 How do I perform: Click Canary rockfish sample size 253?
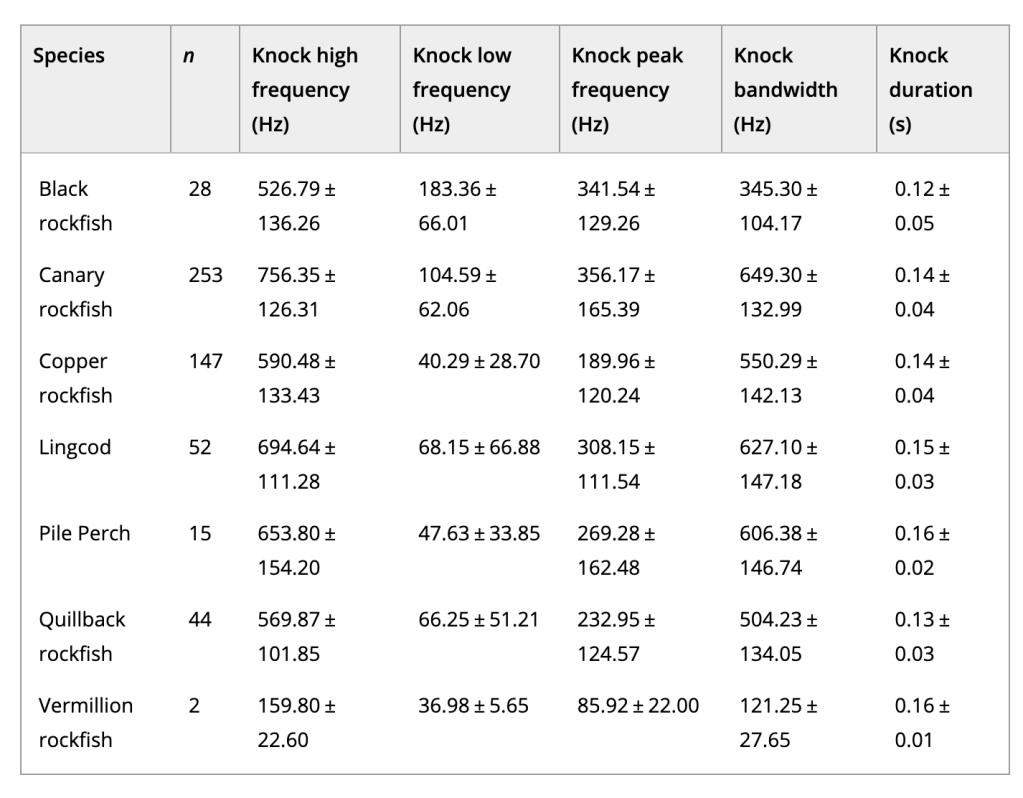(x=206, y=275)
